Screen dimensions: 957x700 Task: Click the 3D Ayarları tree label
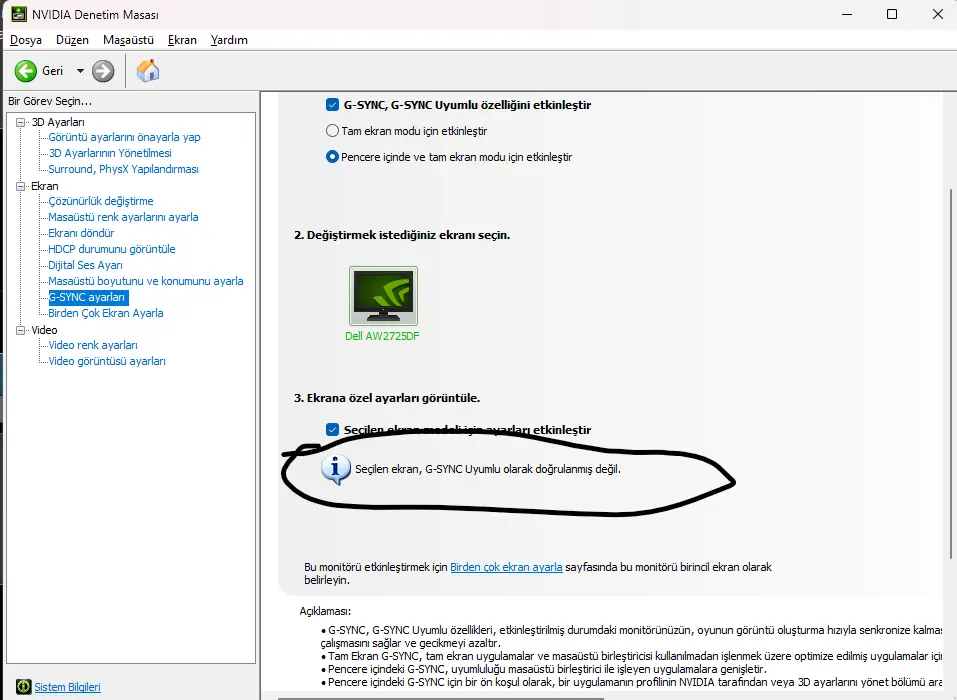click(58, 122)
